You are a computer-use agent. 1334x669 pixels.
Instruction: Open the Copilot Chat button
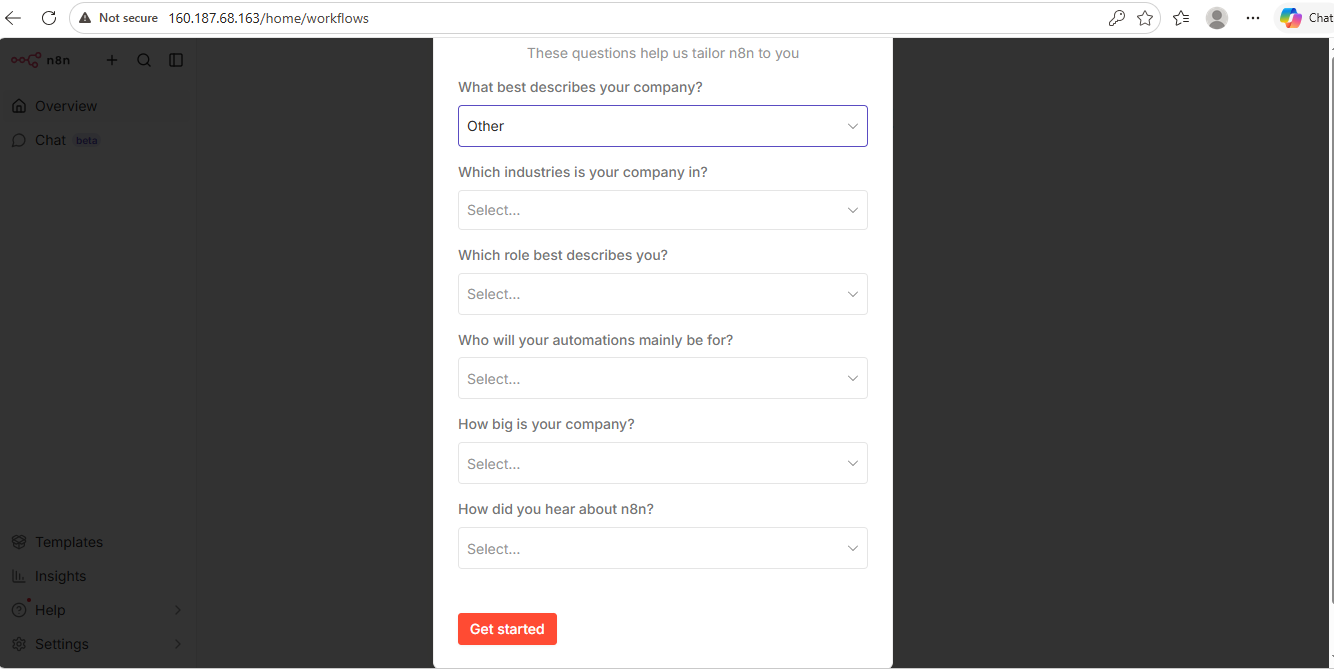click(1306, 18)
